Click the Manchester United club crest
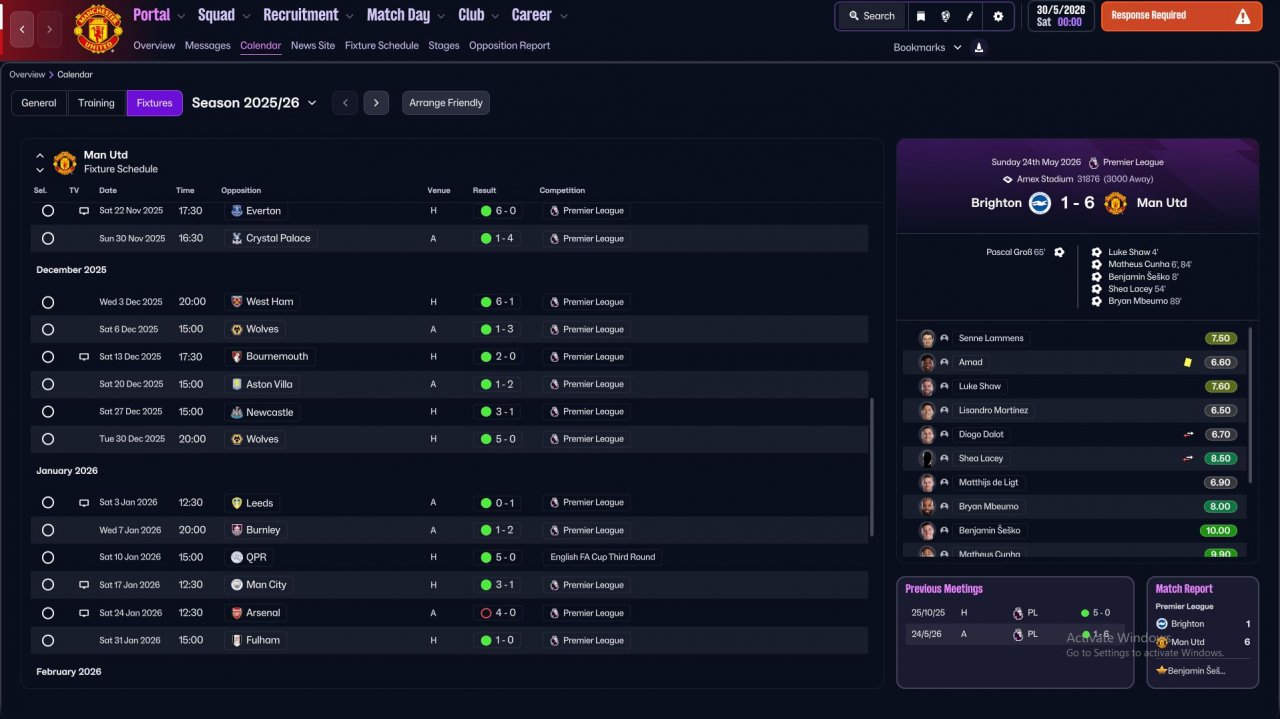The height and width of the screenshot is (719, 1280). [98, 29]
